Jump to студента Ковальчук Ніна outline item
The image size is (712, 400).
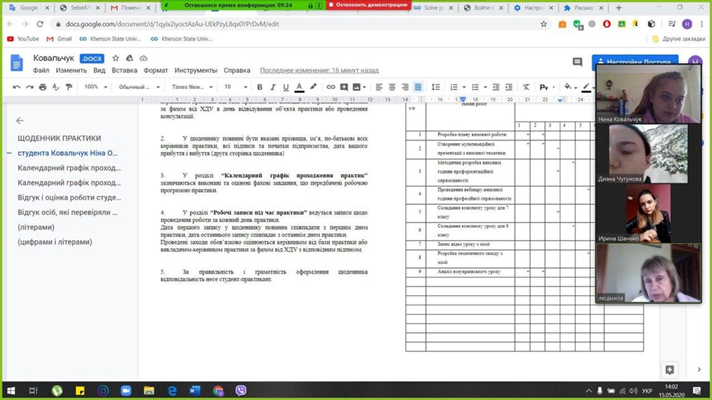(x=68, y=153)
